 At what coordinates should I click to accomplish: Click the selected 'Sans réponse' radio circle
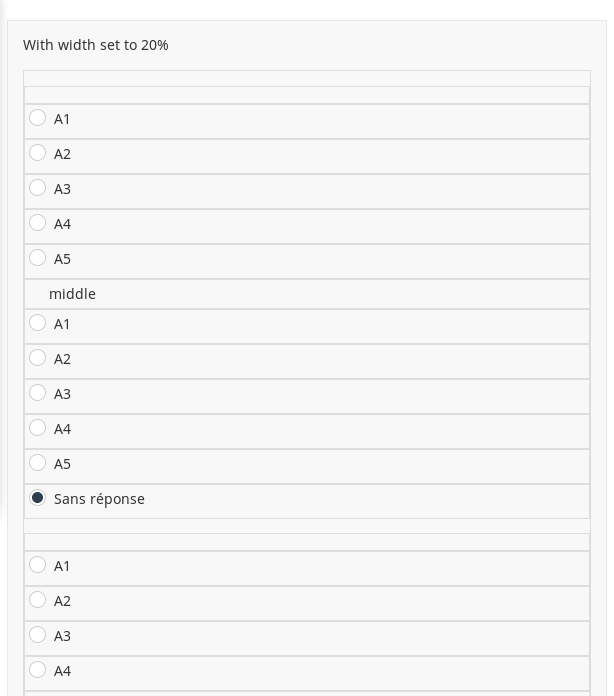pos(38,498)
